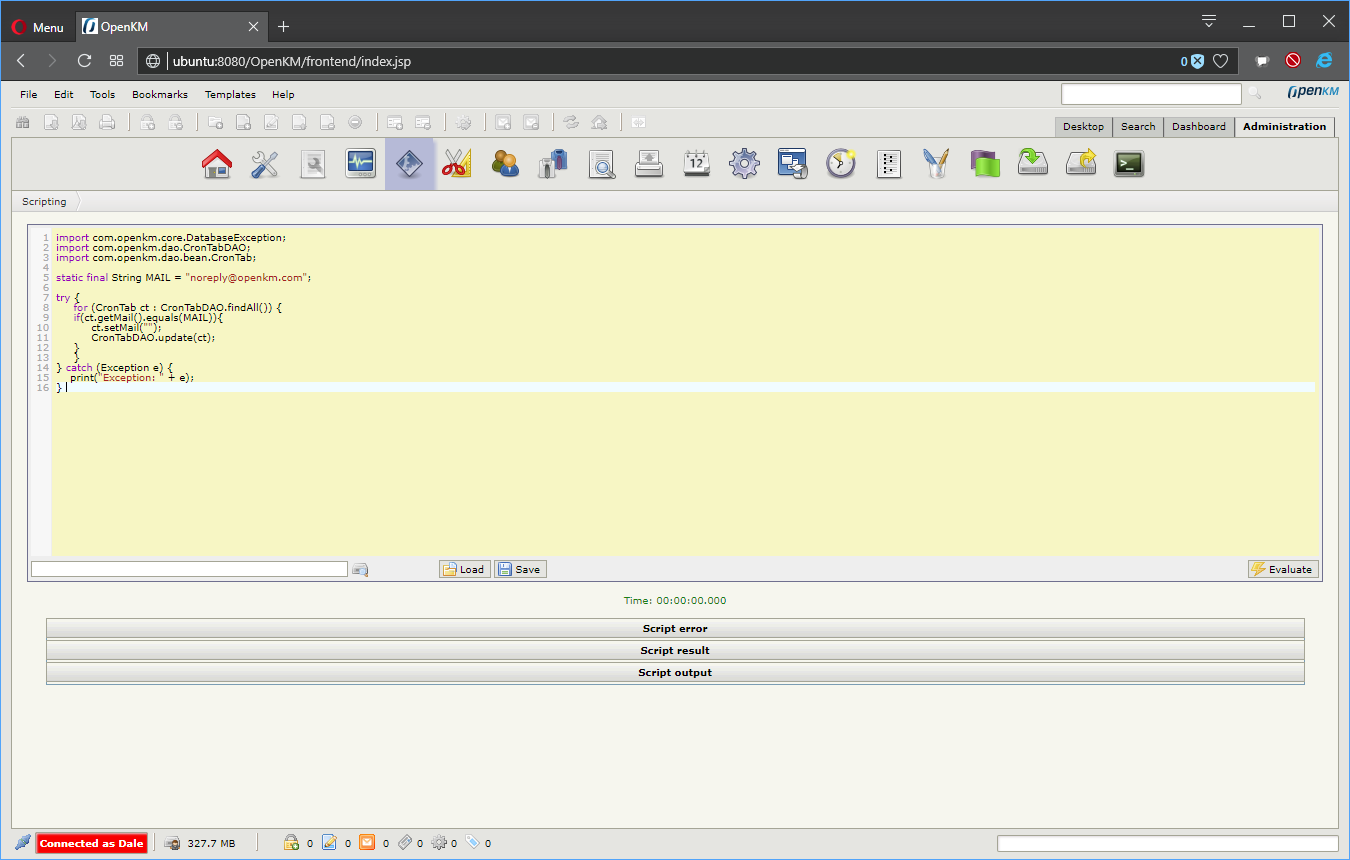Expand the Script error panel

coord(675,628)
